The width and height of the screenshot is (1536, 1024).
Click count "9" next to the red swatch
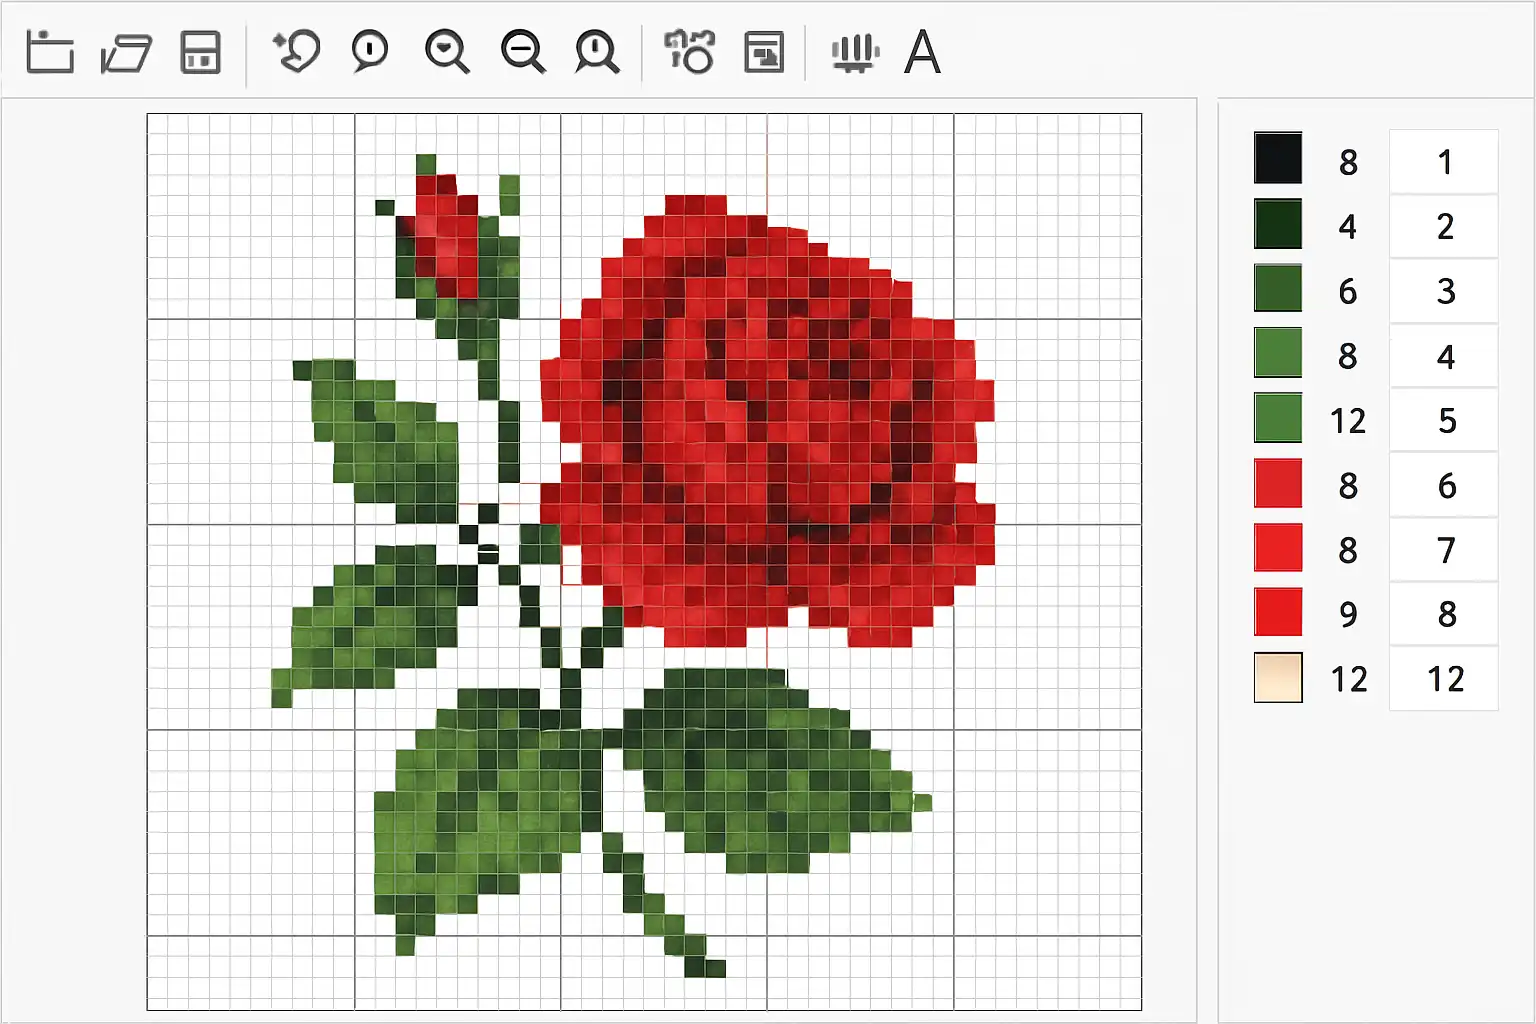point(1348,614)
